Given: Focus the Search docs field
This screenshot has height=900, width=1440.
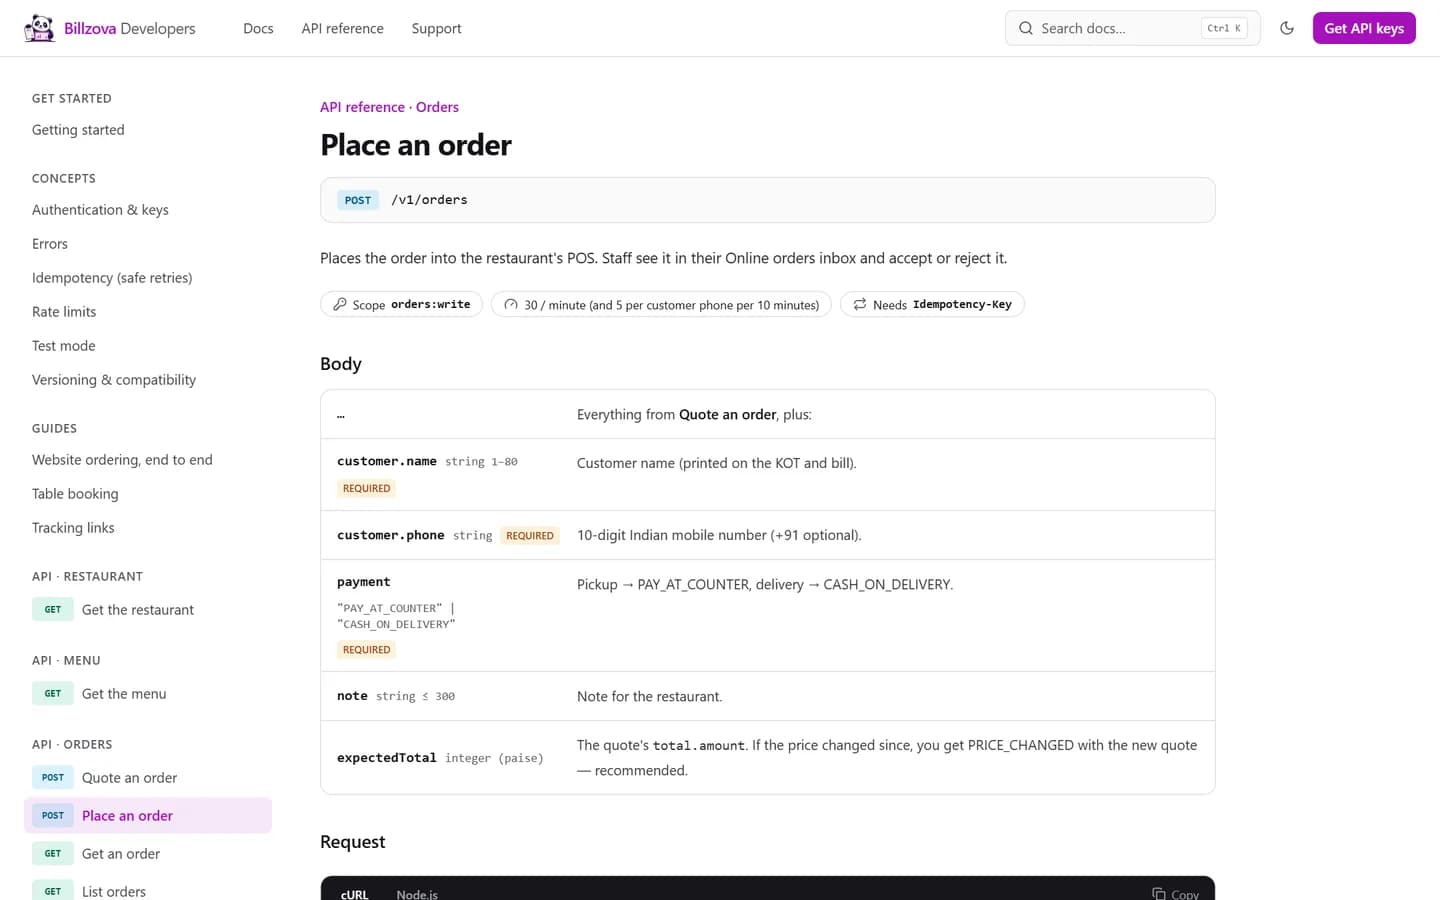Looking at the screenshot, I should point(1132,28).
